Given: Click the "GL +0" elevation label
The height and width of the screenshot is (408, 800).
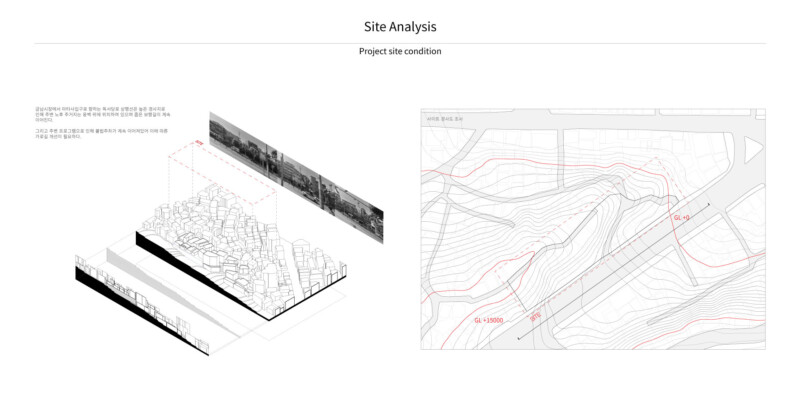Looking at the screenshot, I should [x=683, y=217].
